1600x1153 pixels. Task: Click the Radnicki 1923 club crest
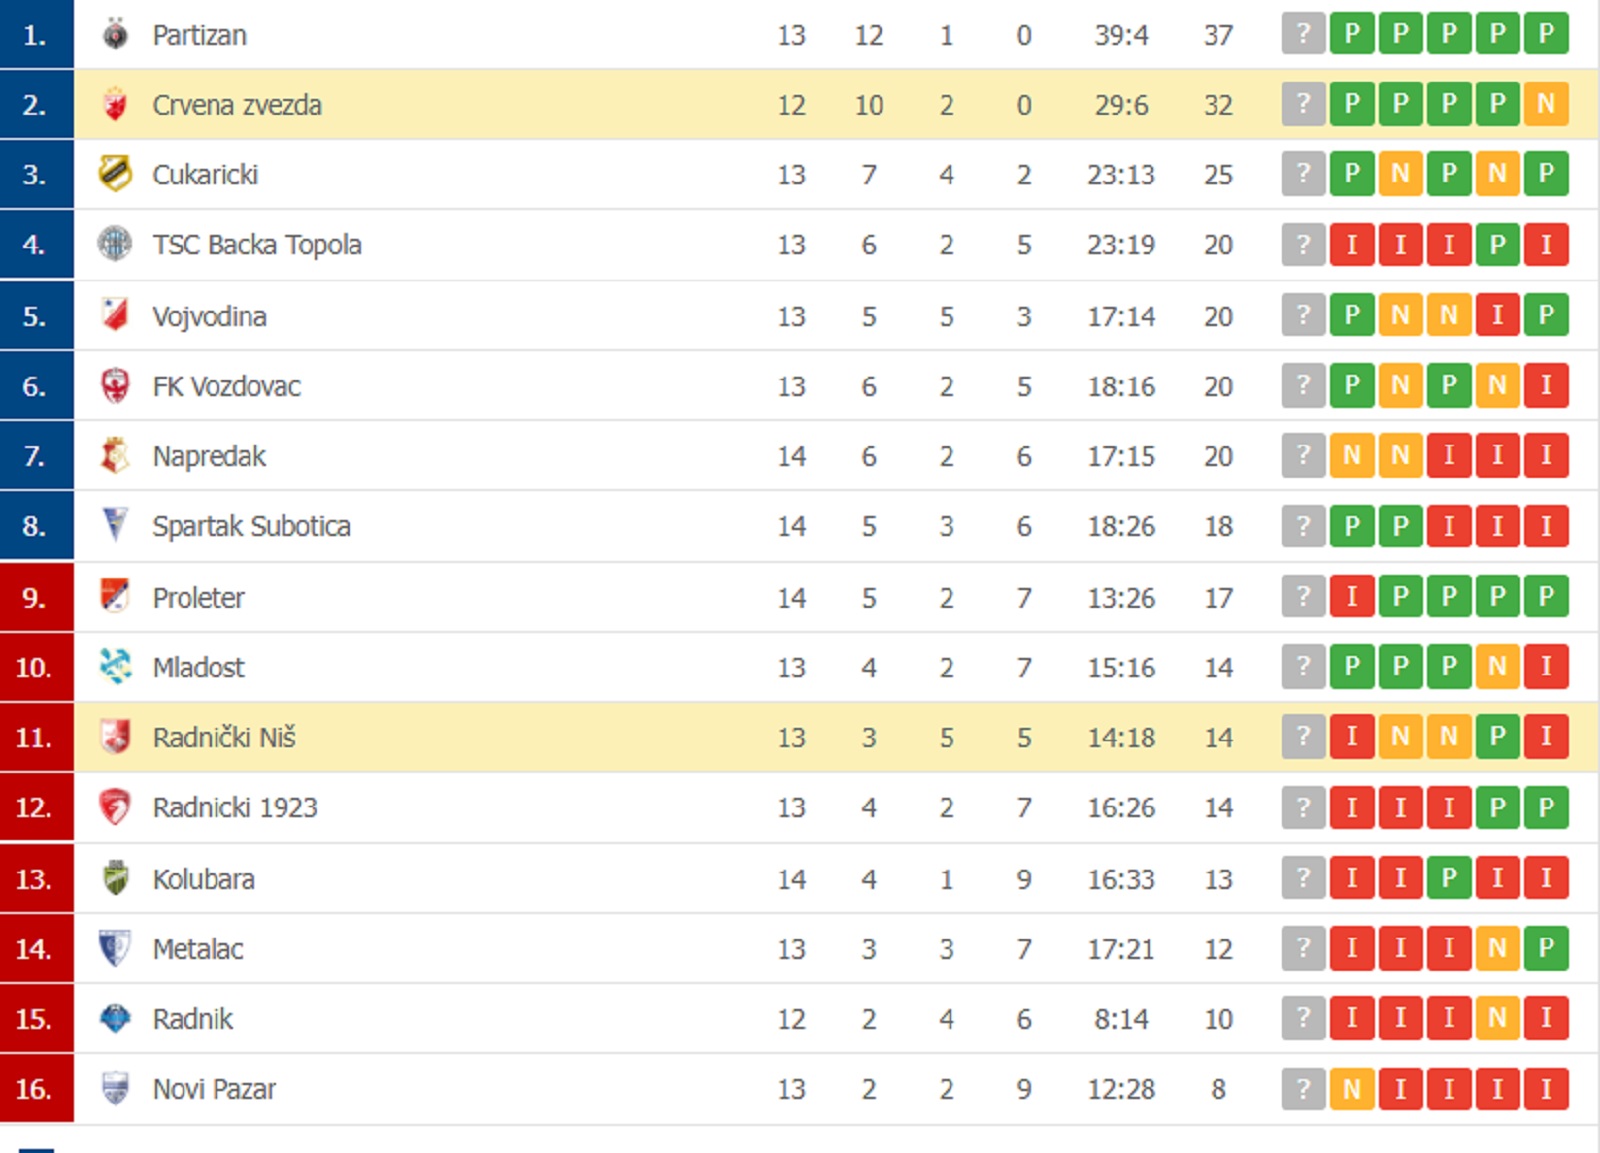click(115, 808)
